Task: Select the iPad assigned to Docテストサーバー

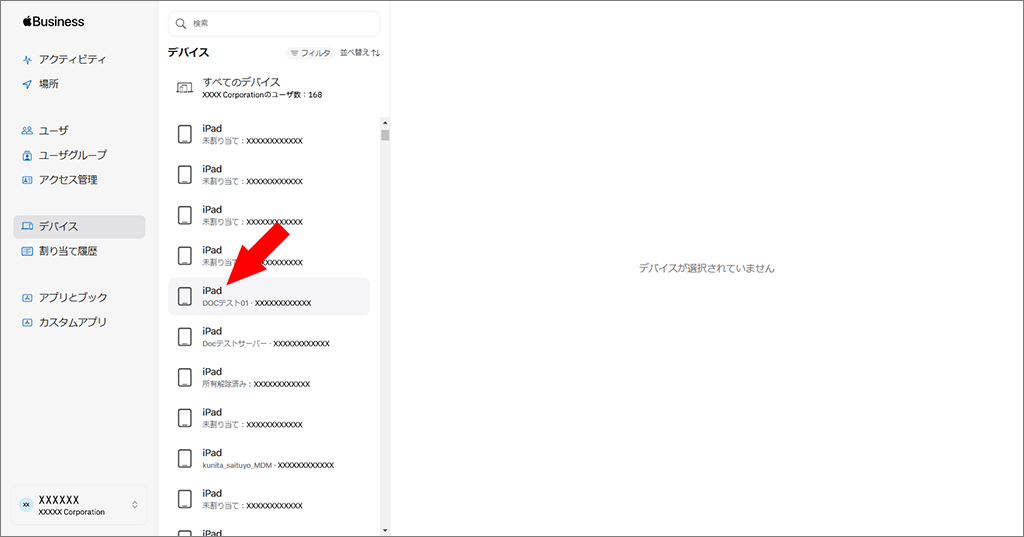Action: pyautogui.click(x=269, y=337)
